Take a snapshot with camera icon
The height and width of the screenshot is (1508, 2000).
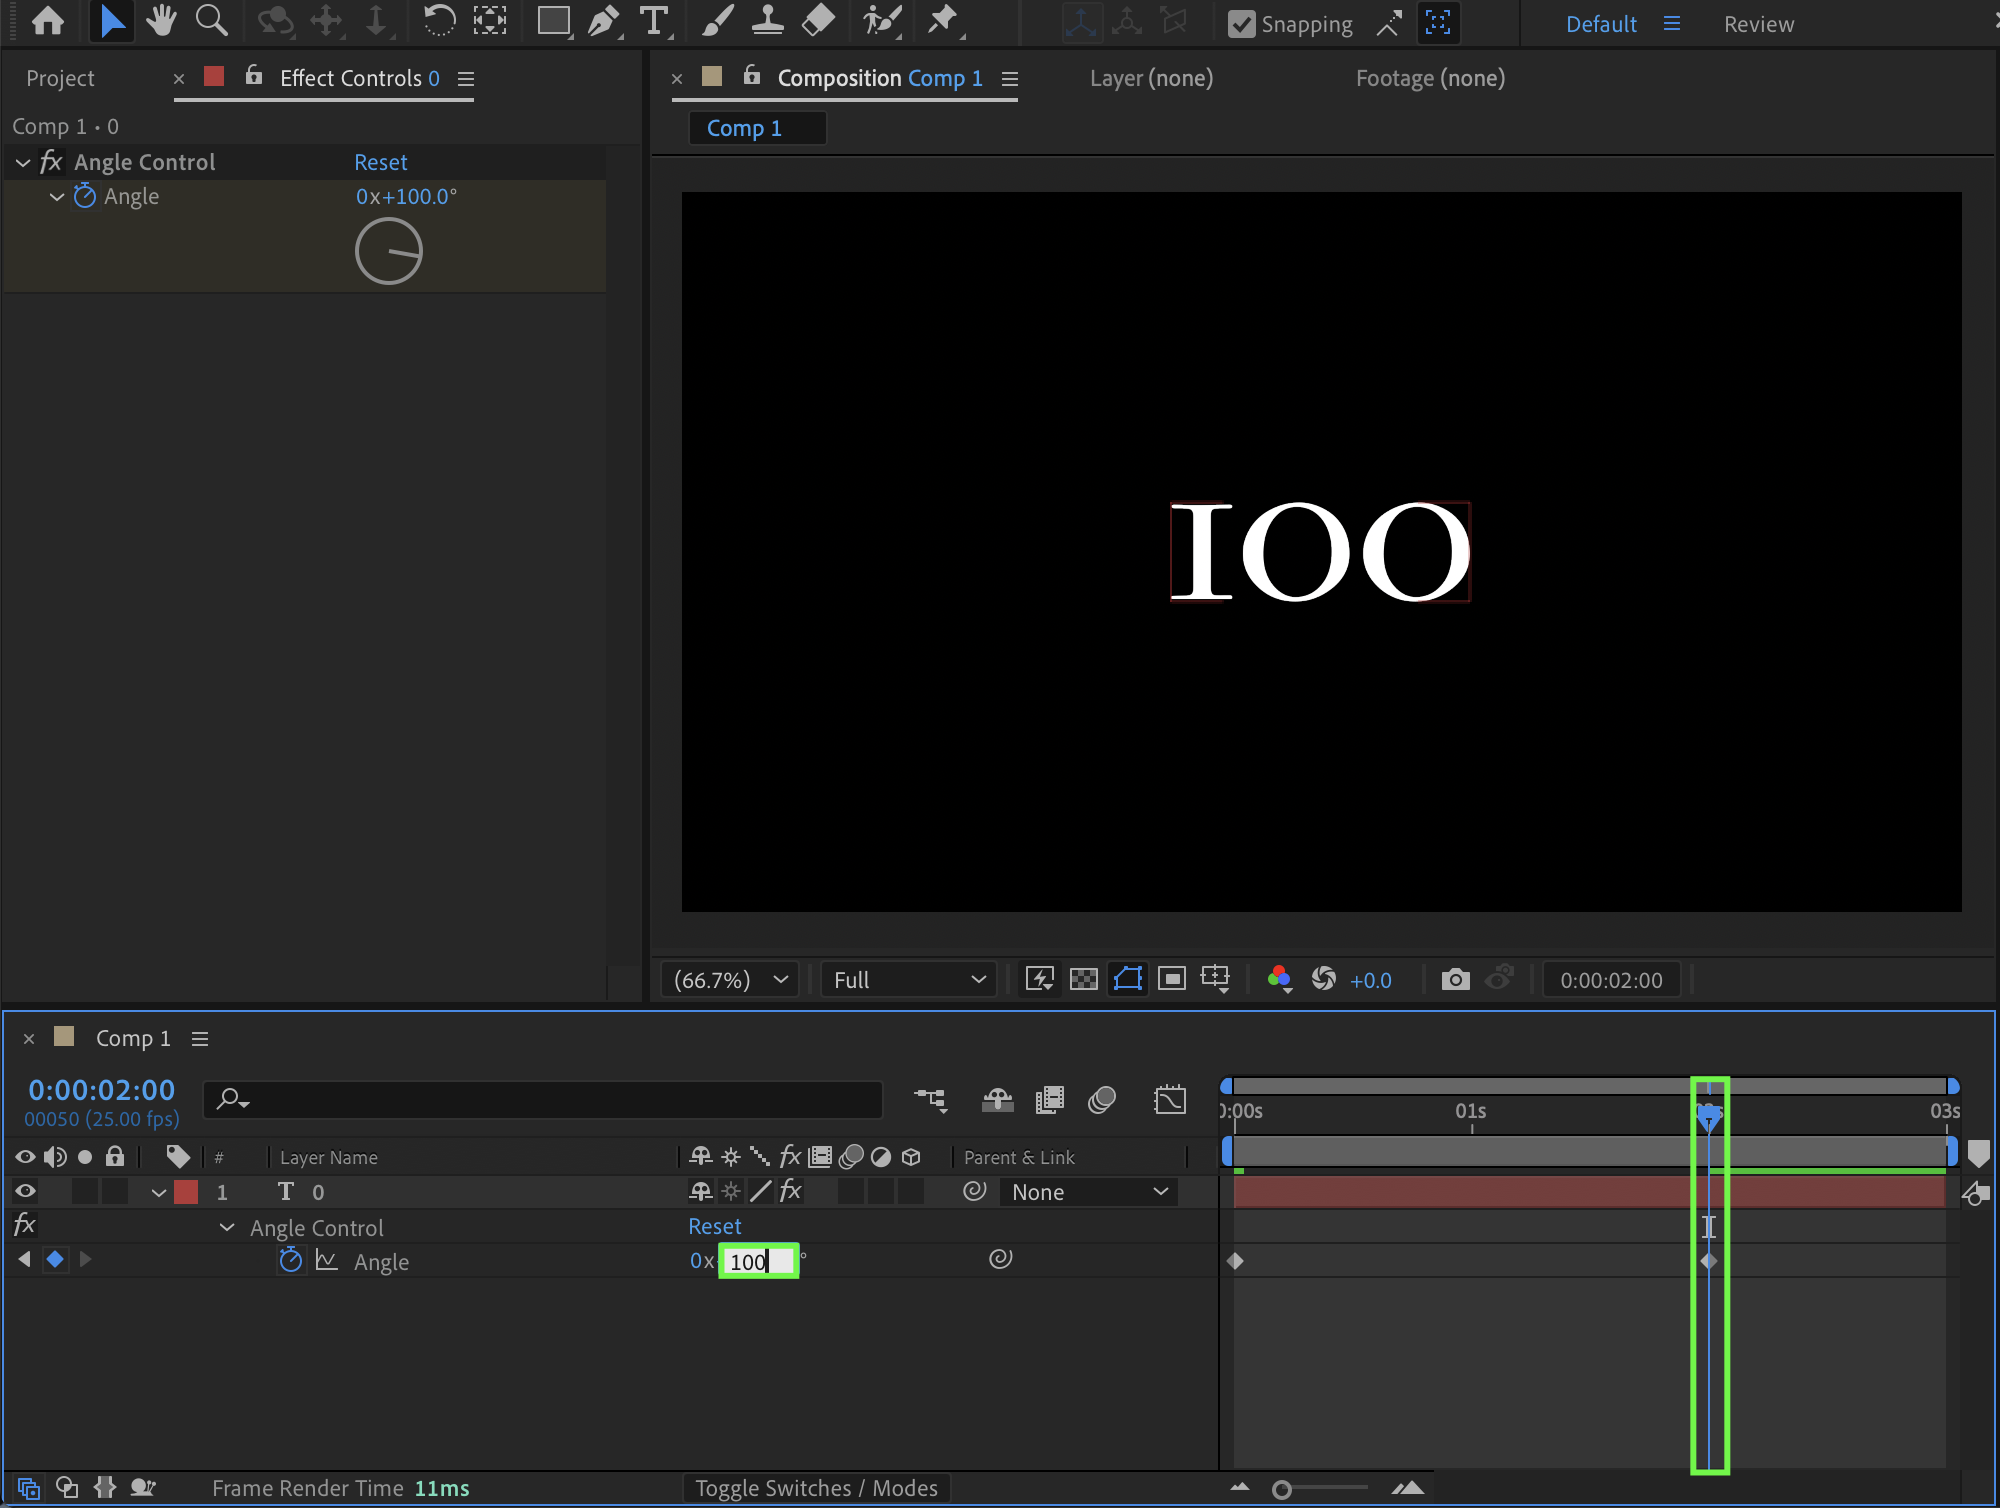pyautogui.click(x=1455, y=980)
